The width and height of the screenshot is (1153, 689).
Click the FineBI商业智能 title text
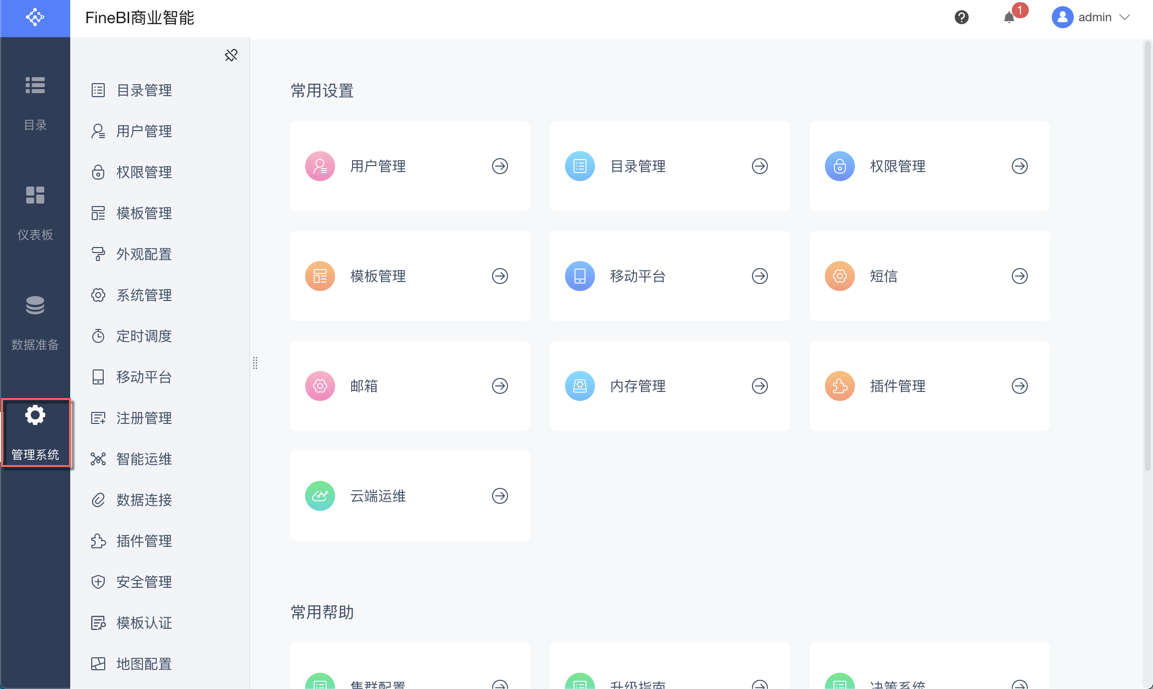pos(140,18)
